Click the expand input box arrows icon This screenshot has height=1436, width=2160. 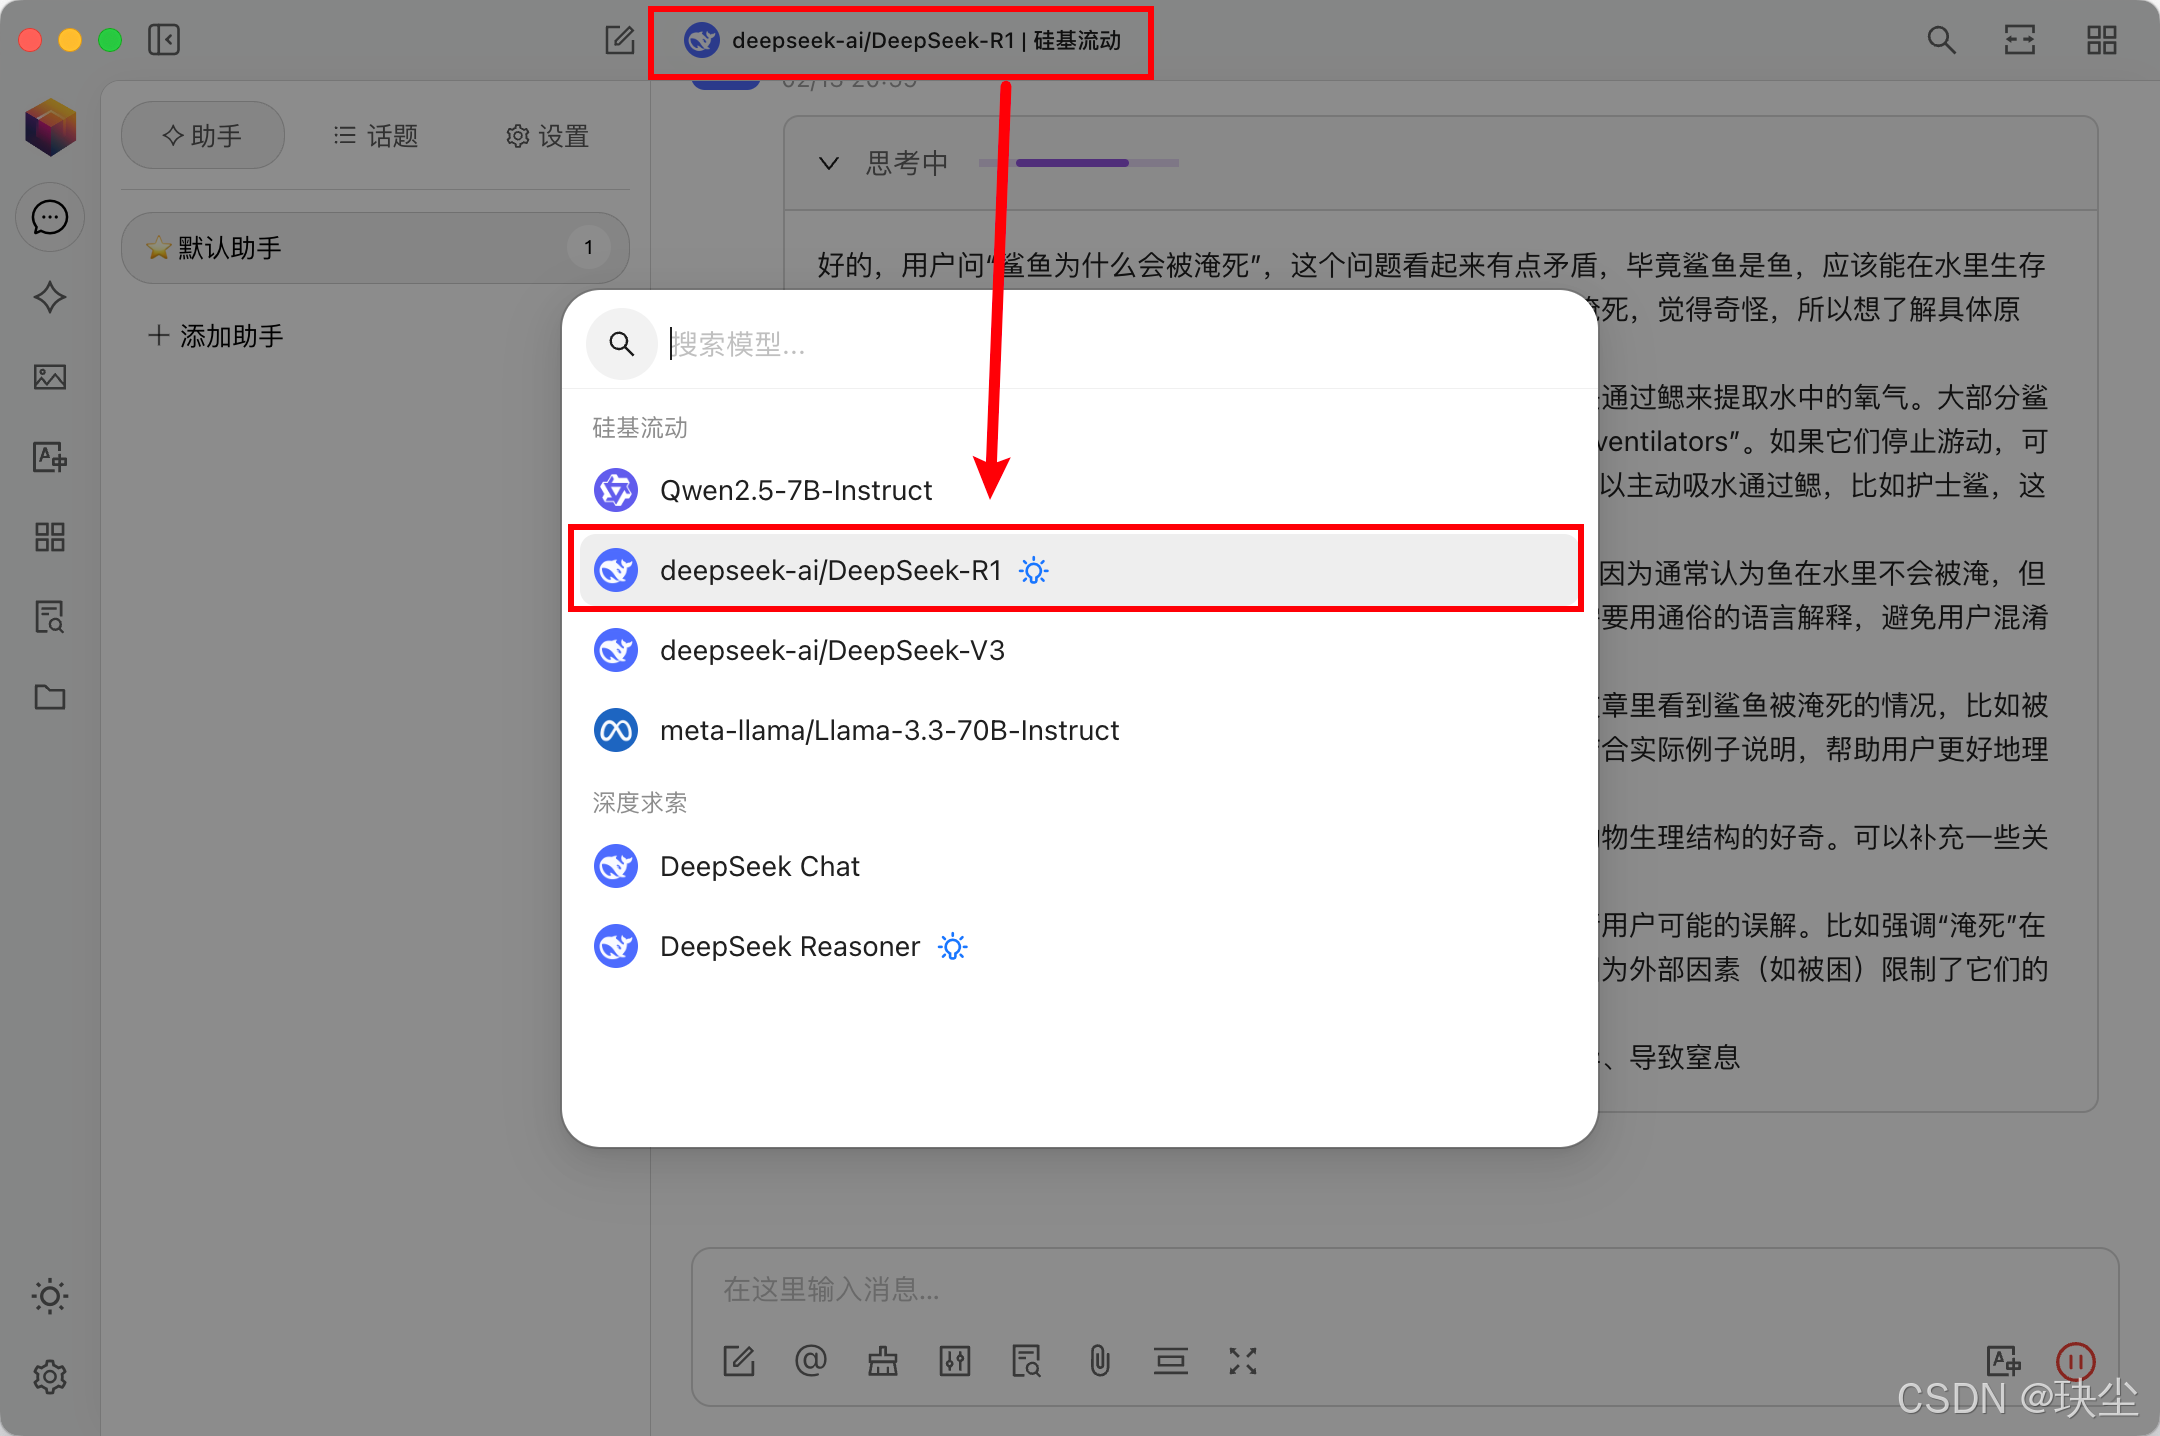click(1242, 1361)
